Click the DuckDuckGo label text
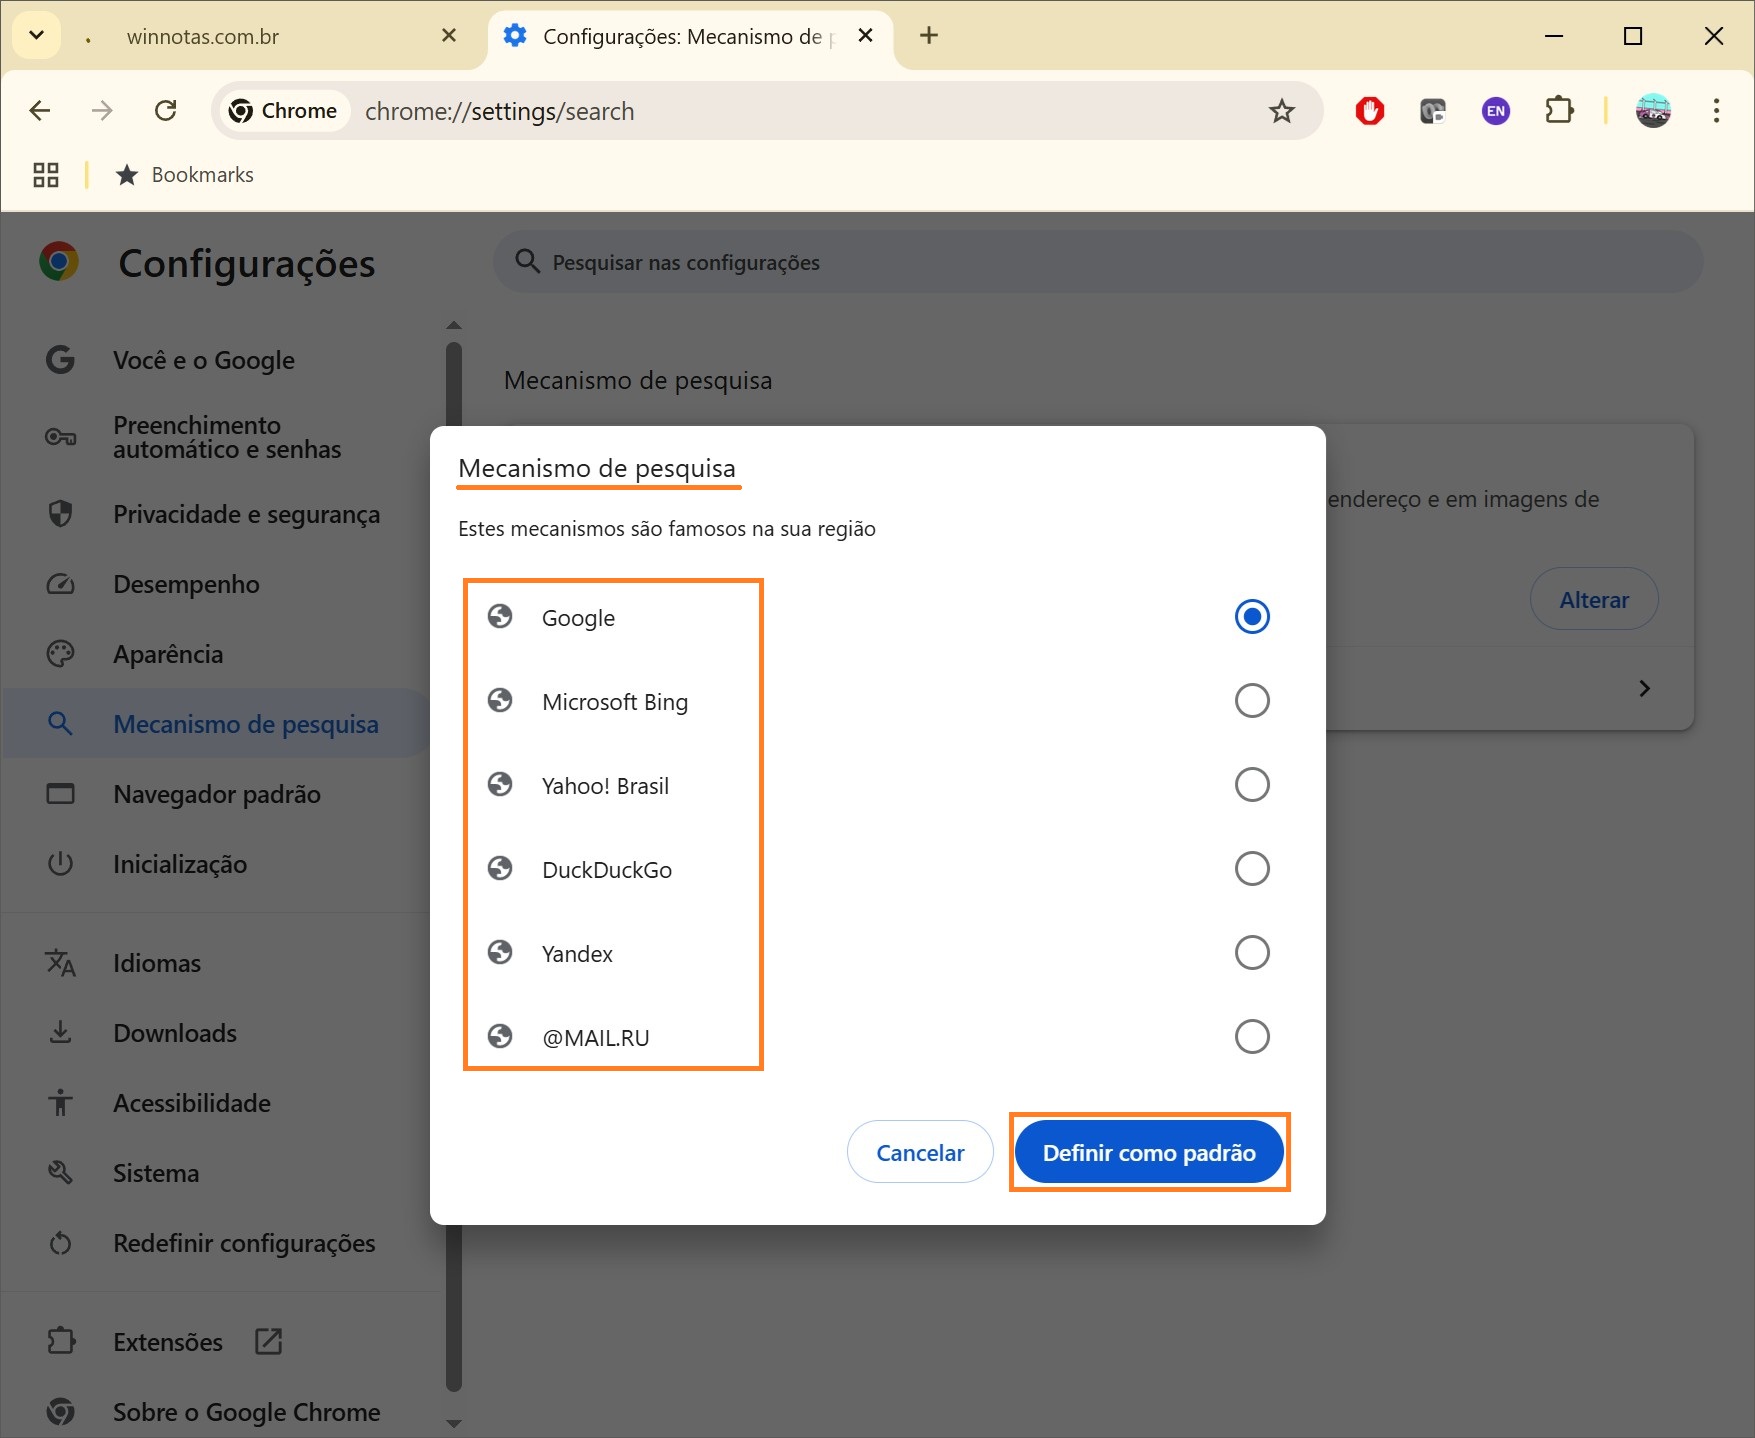Screen dimensions: 1755x1438 tap(607, 870)
